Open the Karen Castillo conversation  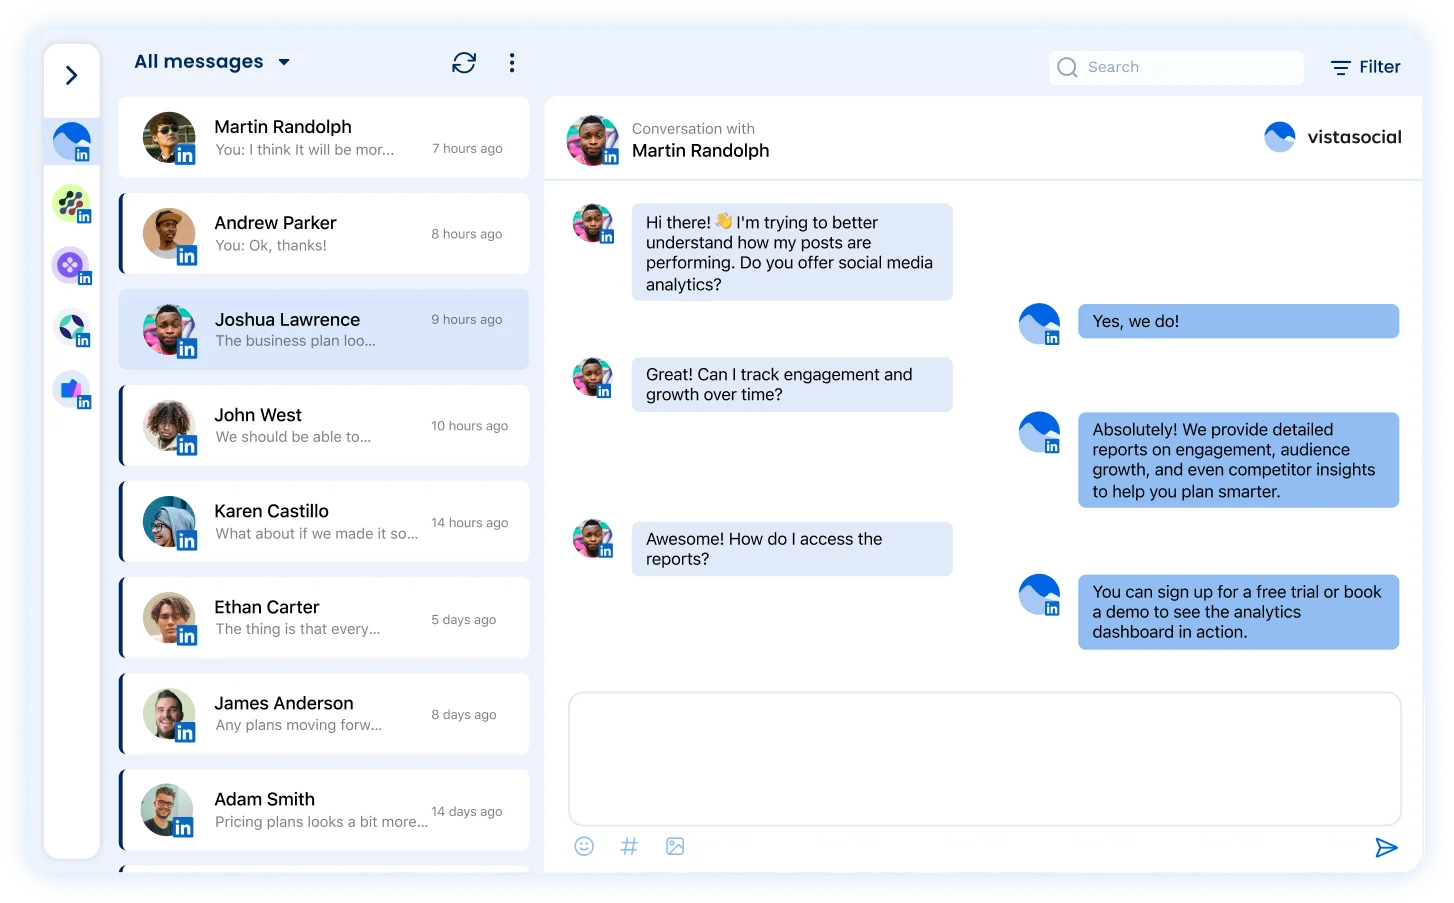(x=324, y=521)
